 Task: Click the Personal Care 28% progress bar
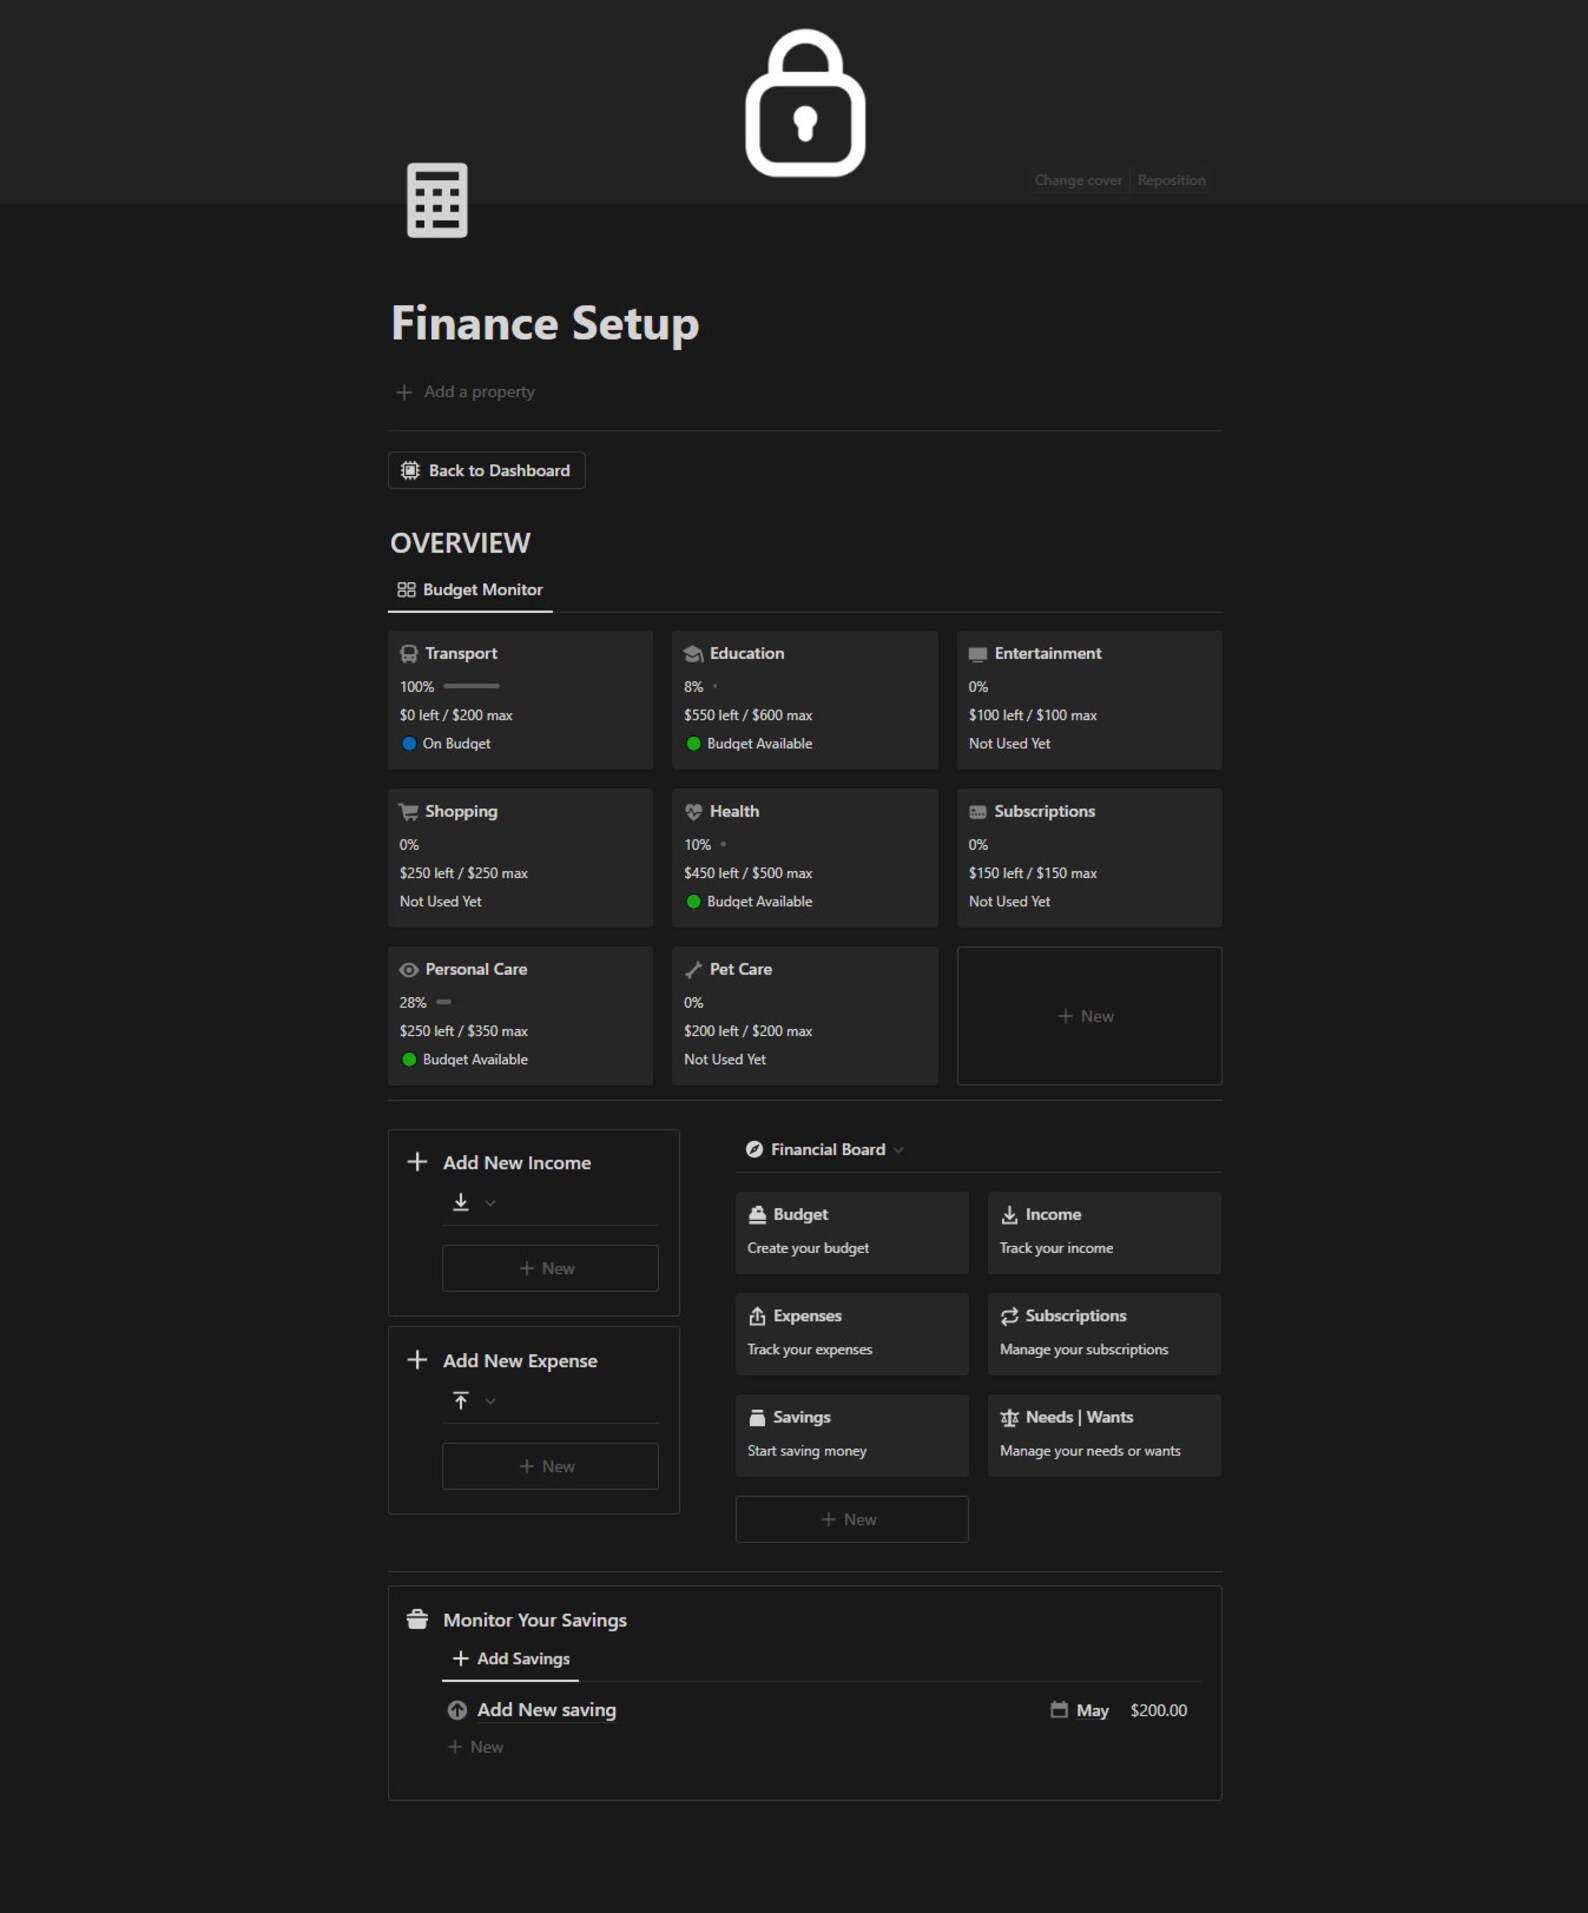(x=444, y=1003)
